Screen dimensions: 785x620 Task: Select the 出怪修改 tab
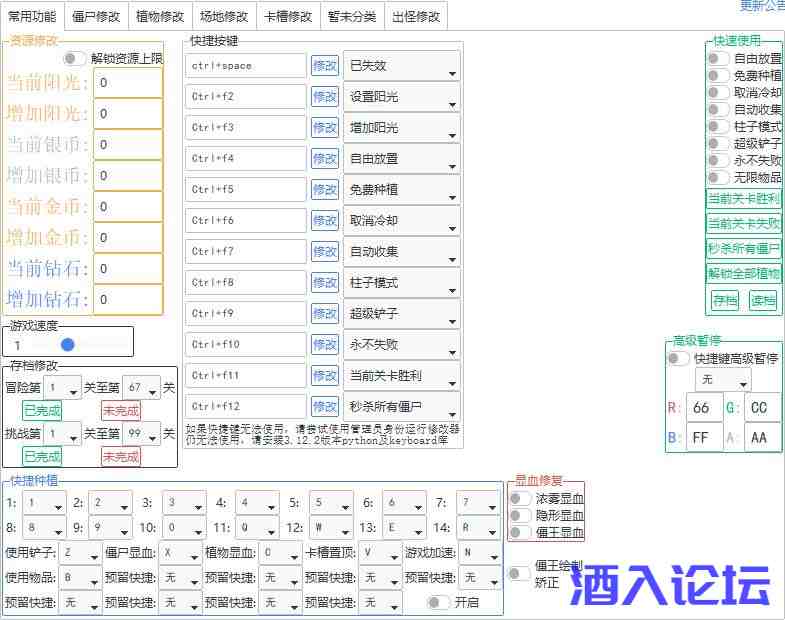pos(415,16)
